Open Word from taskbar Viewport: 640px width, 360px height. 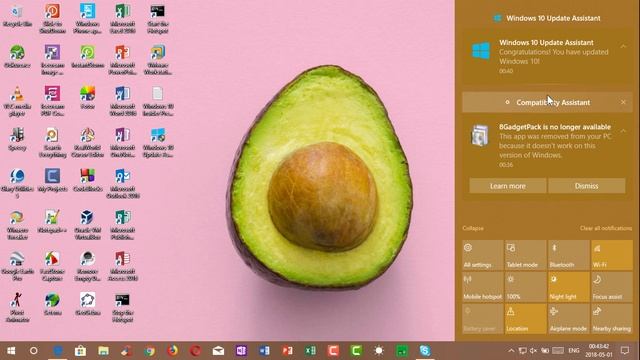click(264, 351)
